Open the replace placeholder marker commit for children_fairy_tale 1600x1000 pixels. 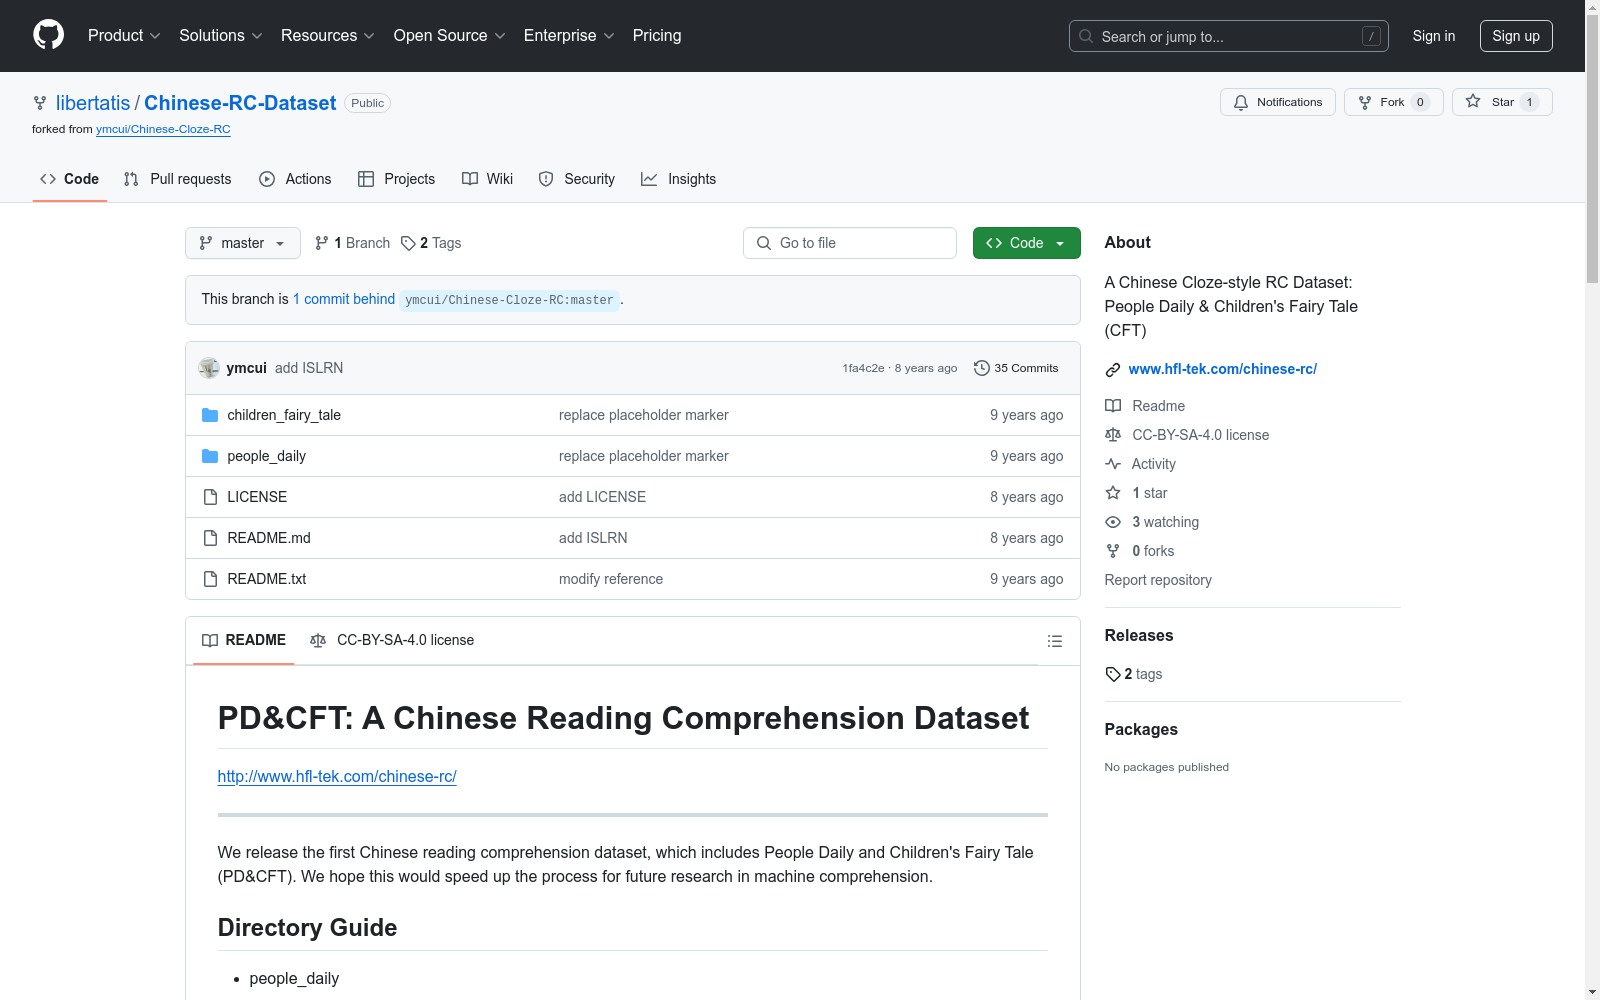(644, 415)
